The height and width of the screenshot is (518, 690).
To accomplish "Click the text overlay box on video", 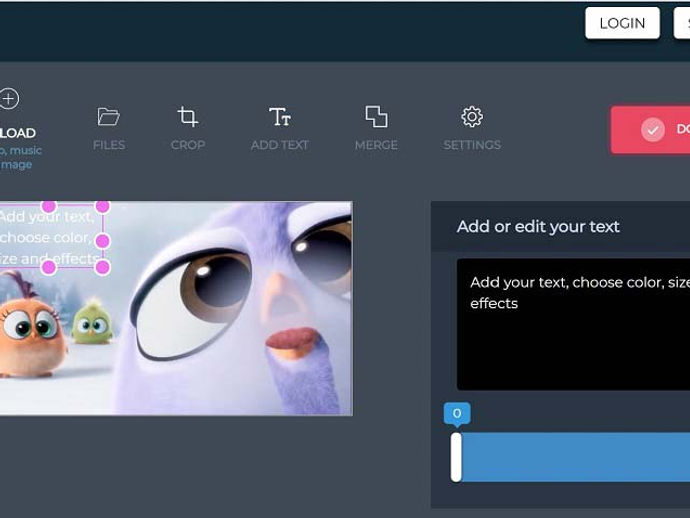I will [x=51, y=237].
